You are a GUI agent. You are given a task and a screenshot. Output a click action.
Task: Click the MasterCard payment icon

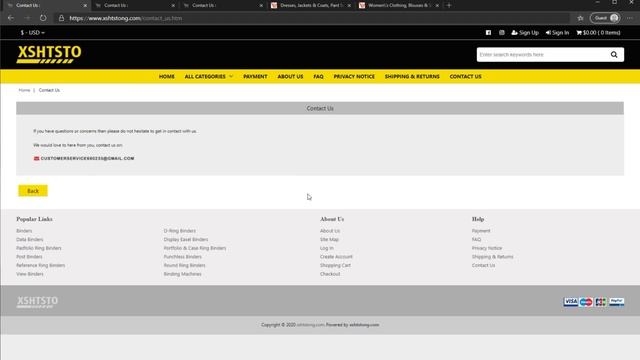[586, 302]
